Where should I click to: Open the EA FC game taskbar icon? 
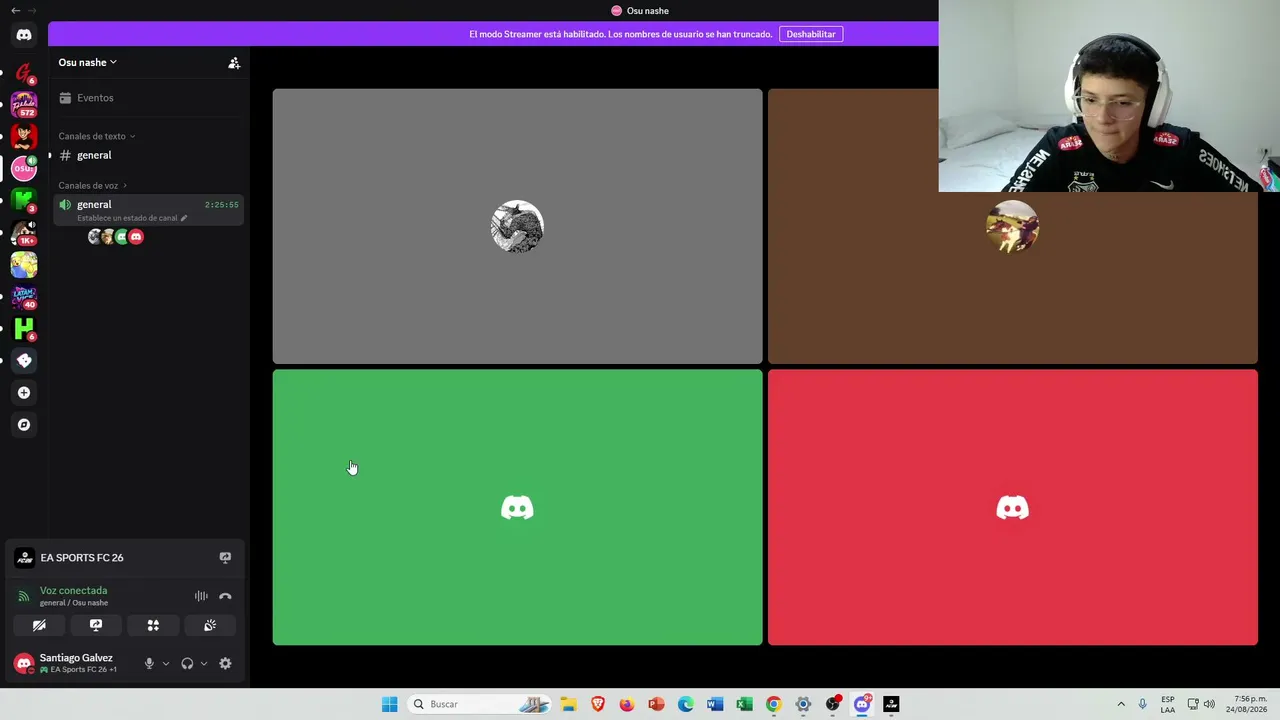[x=891, y=704]
